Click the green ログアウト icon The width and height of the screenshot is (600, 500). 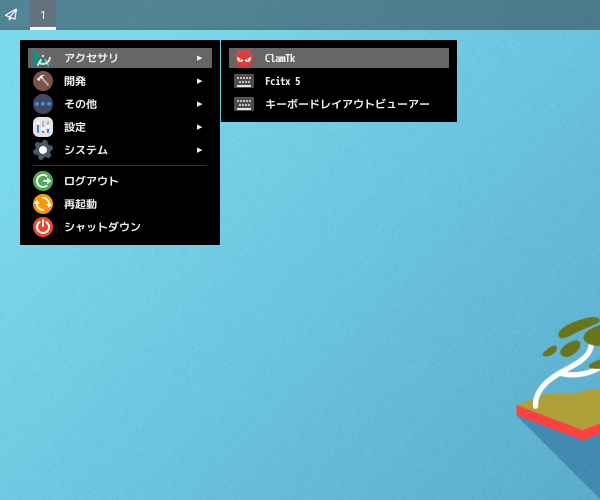click(43, 181)
